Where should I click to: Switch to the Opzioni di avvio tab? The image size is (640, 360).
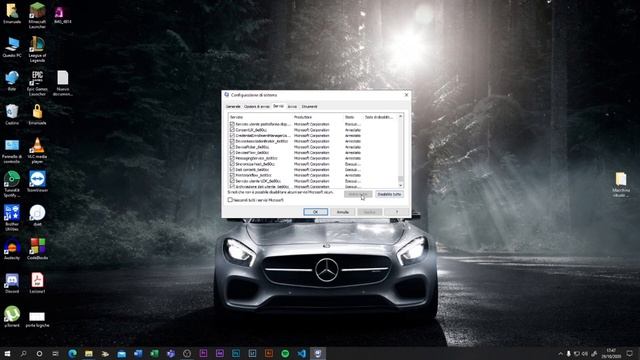pos(257,107)
